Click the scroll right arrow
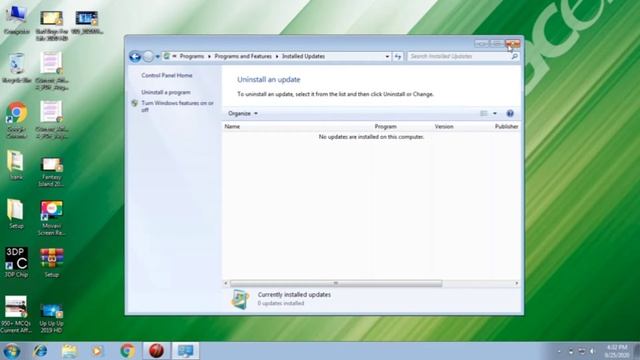640x360 pixels. (x=517, y=283)
